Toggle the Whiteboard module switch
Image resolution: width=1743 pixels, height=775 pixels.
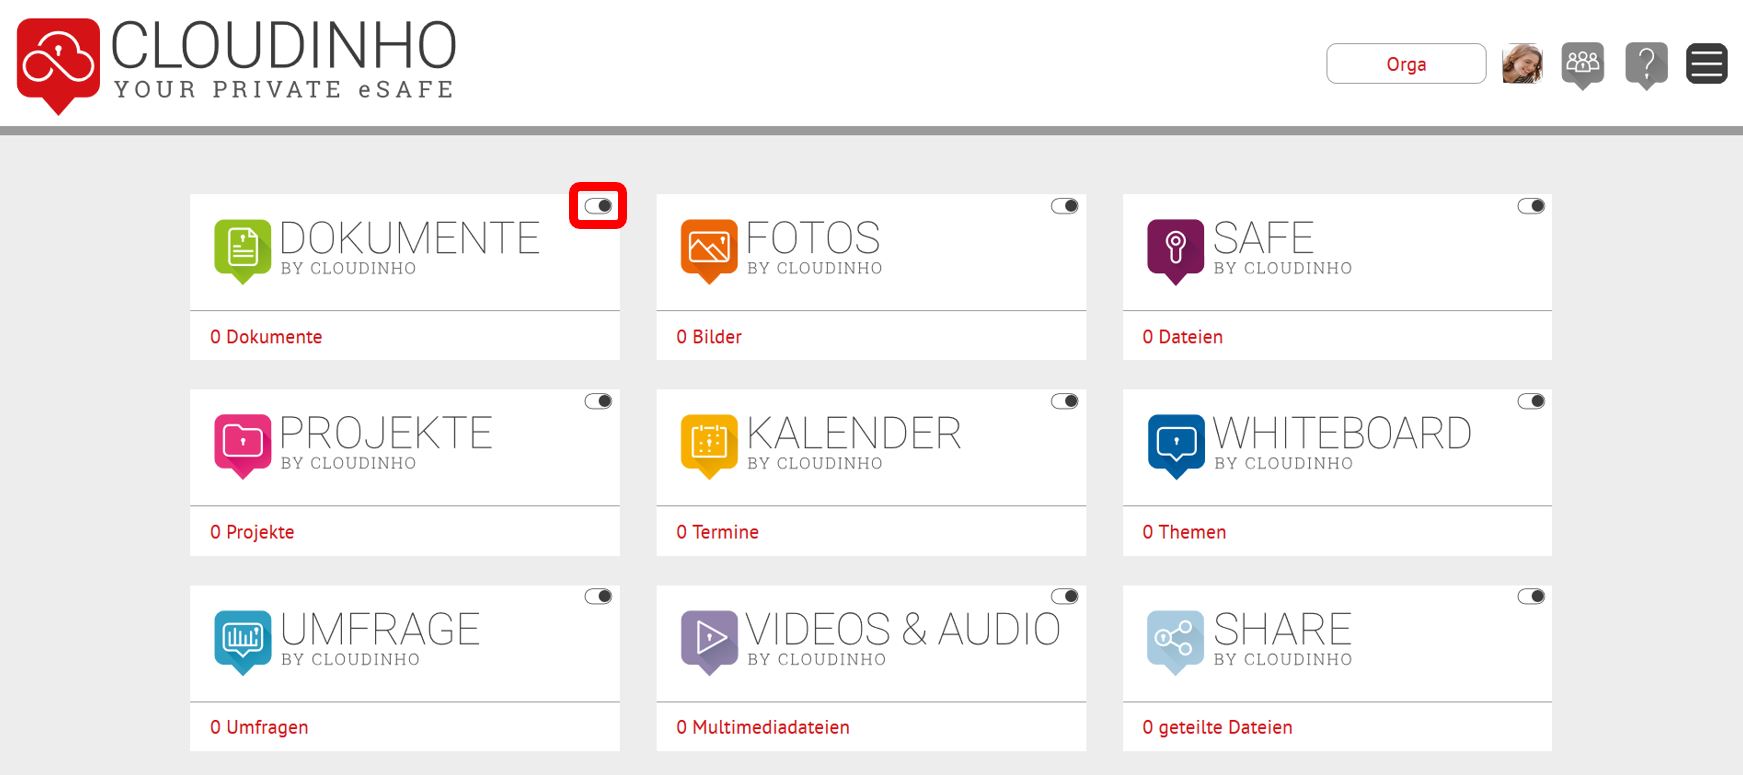coord(1531,401)
